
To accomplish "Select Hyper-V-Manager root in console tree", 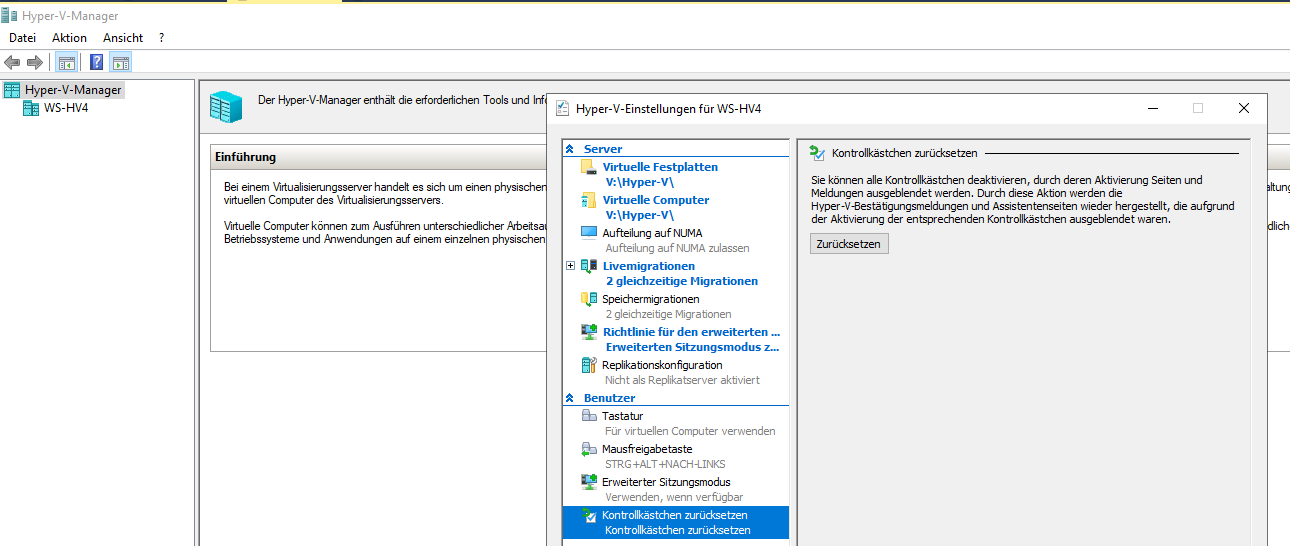I will pos(73,90).
